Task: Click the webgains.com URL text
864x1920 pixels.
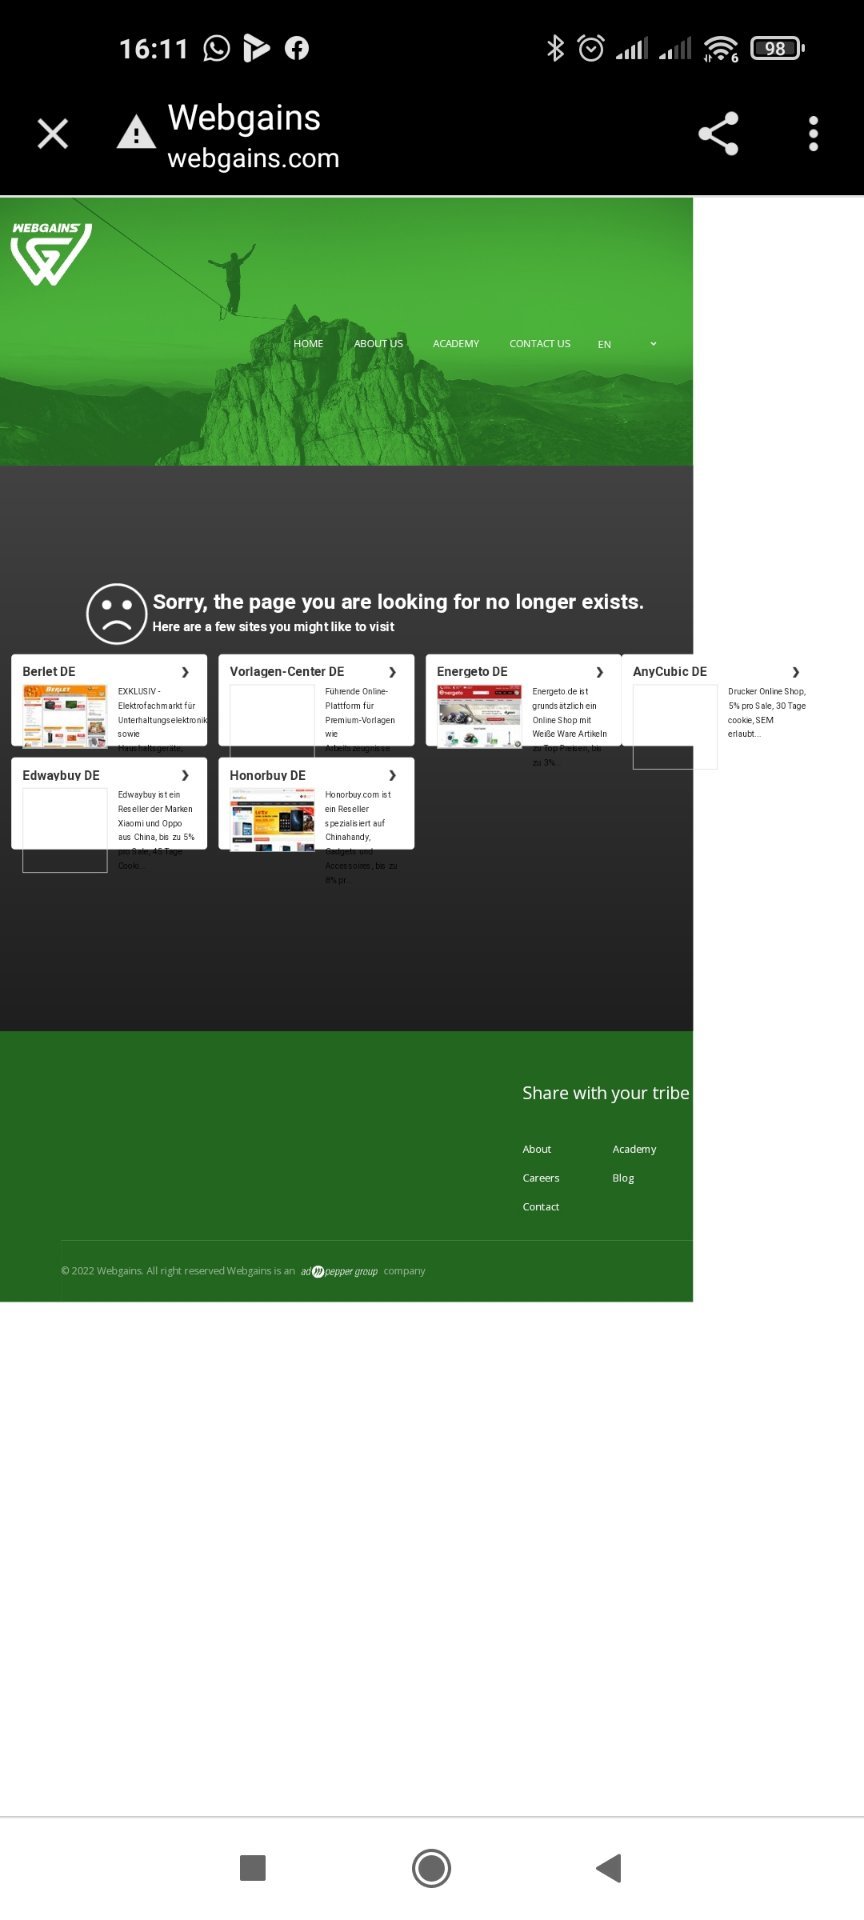Action: click(253, 158)
